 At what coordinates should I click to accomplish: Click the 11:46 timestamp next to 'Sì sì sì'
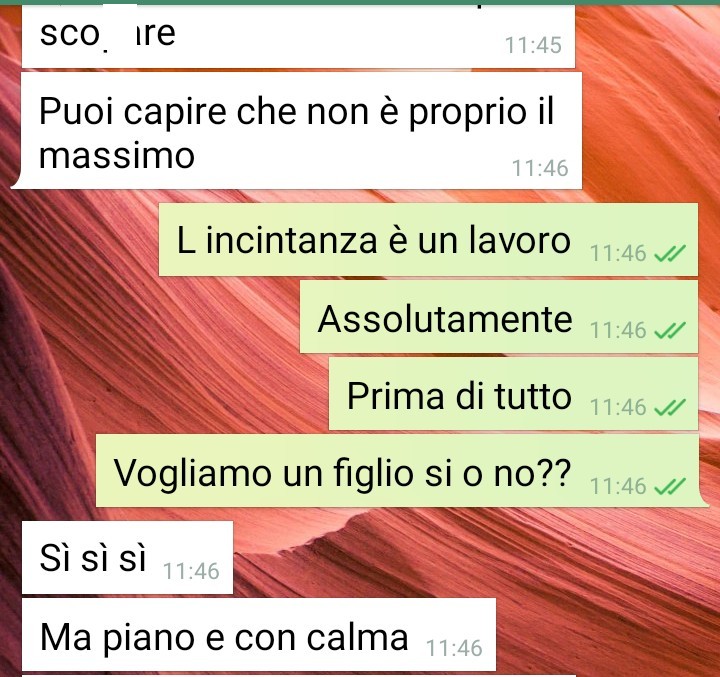[191, 571]
